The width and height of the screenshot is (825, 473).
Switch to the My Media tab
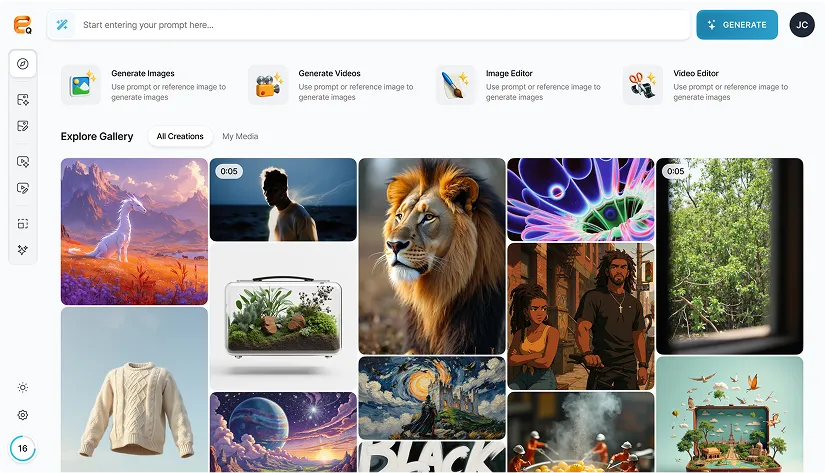240,136
